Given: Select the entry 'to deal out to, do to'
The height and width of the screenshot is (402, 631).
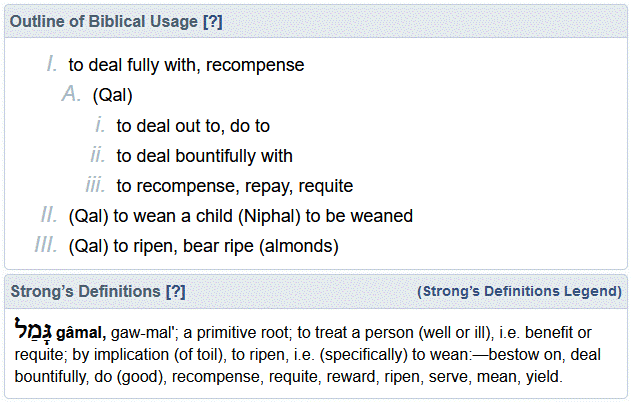Looking at the screenshot, I should click(x=193, y=126).
